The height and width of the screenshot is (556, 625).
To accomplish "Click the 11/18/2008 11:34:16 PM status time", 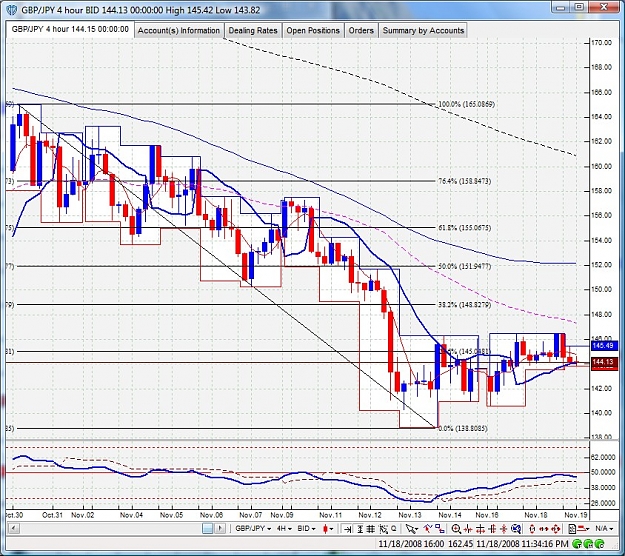I will tap(522, 544).
